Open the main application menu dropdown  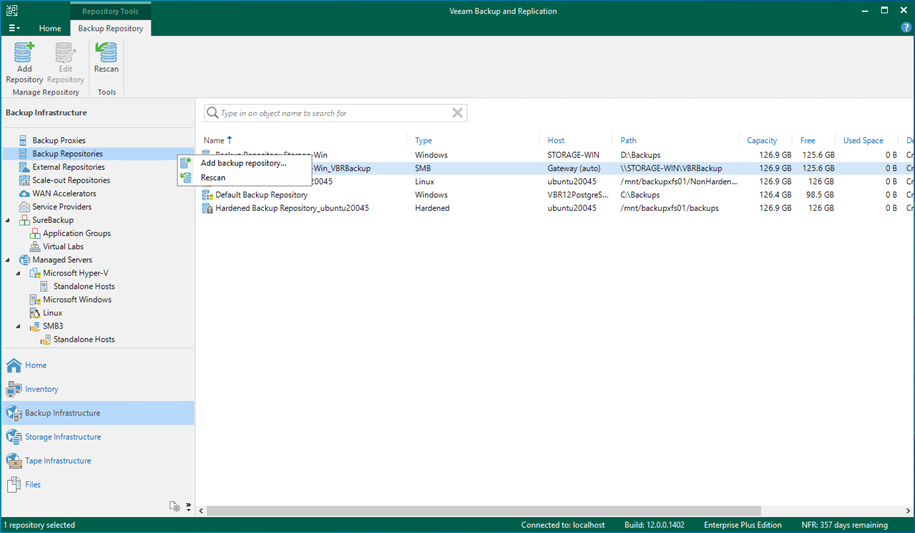(x=14, y=29)
